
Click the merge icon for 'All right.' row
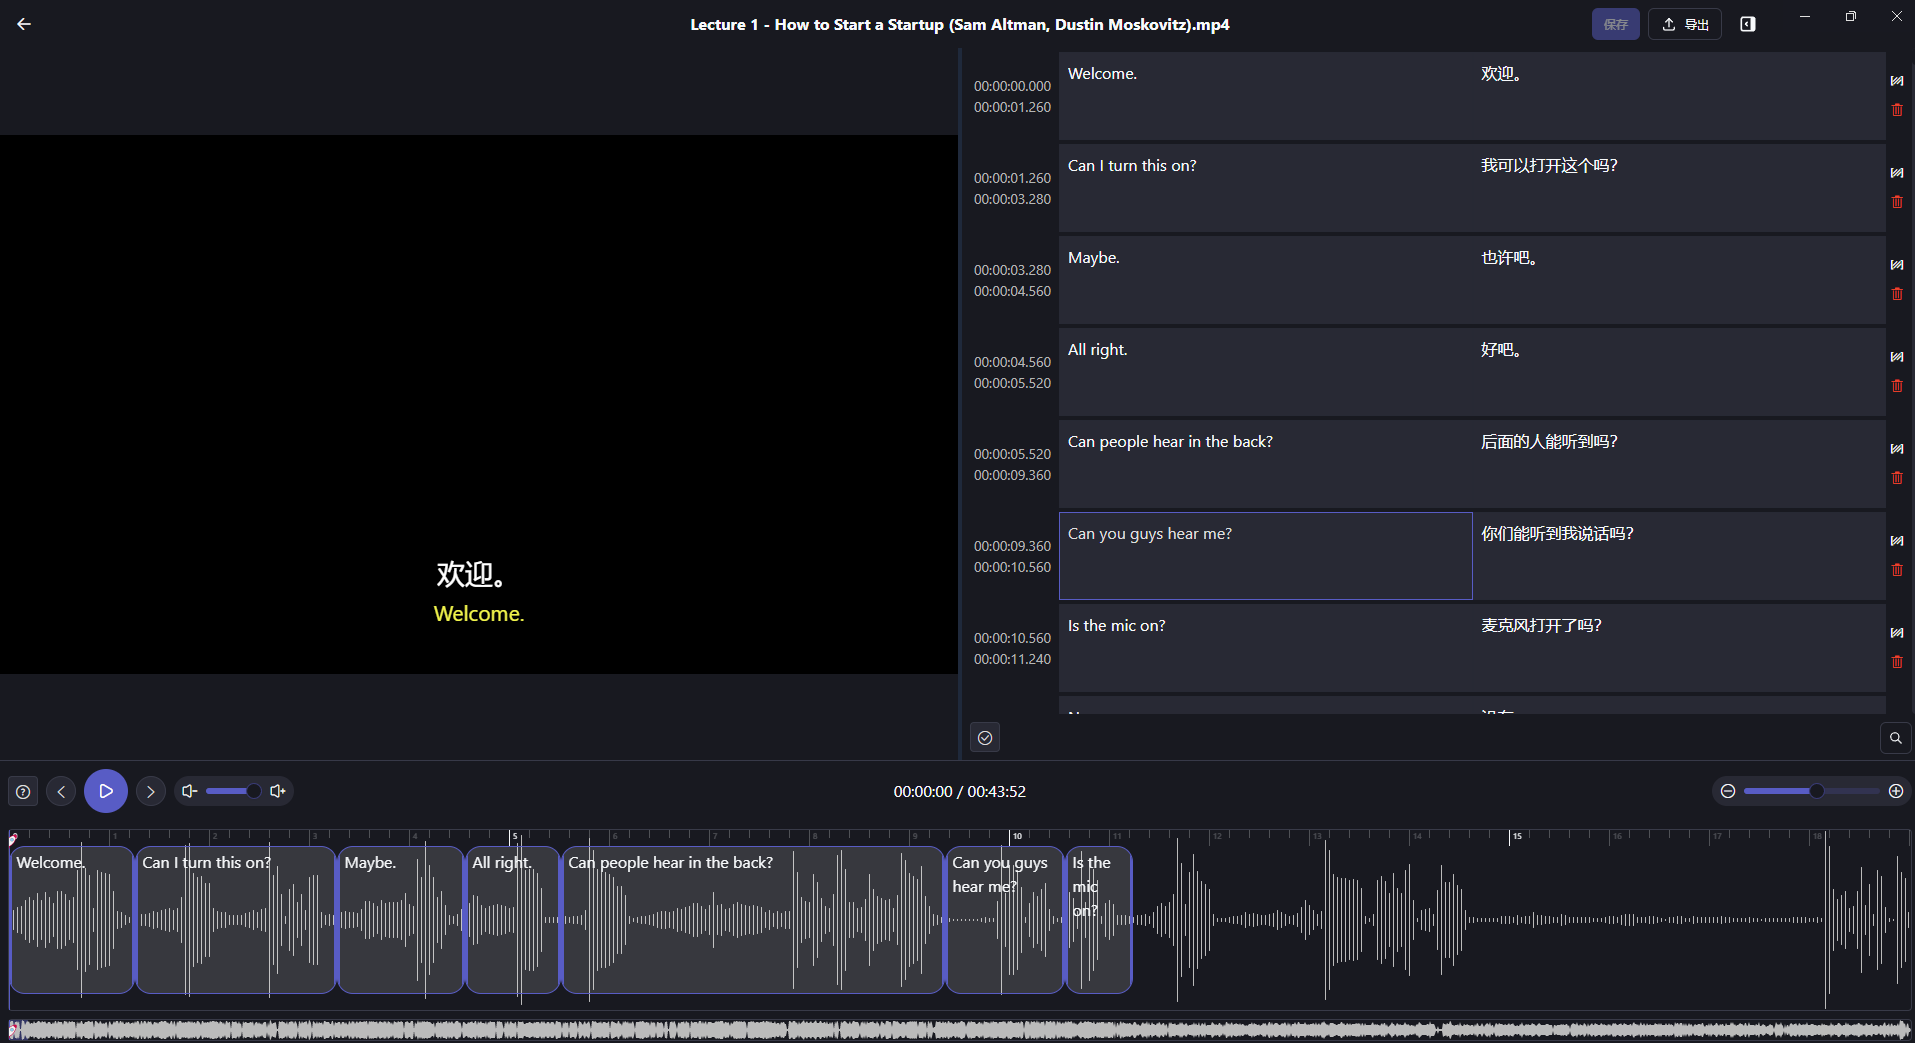coord(1897,357)
